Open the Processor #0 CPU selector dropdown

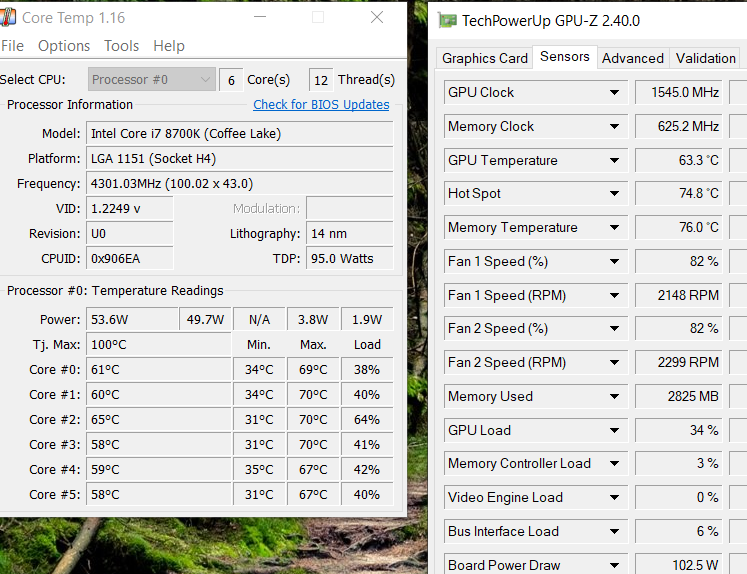pos(151,79)
